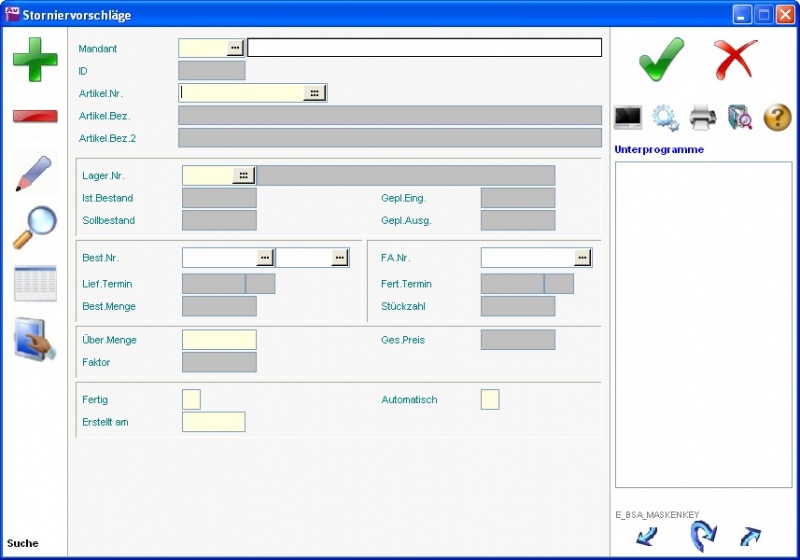Click the Erstellt am date field
The image size is (800, 560).
pyautogui.click(x=213, y=422)
